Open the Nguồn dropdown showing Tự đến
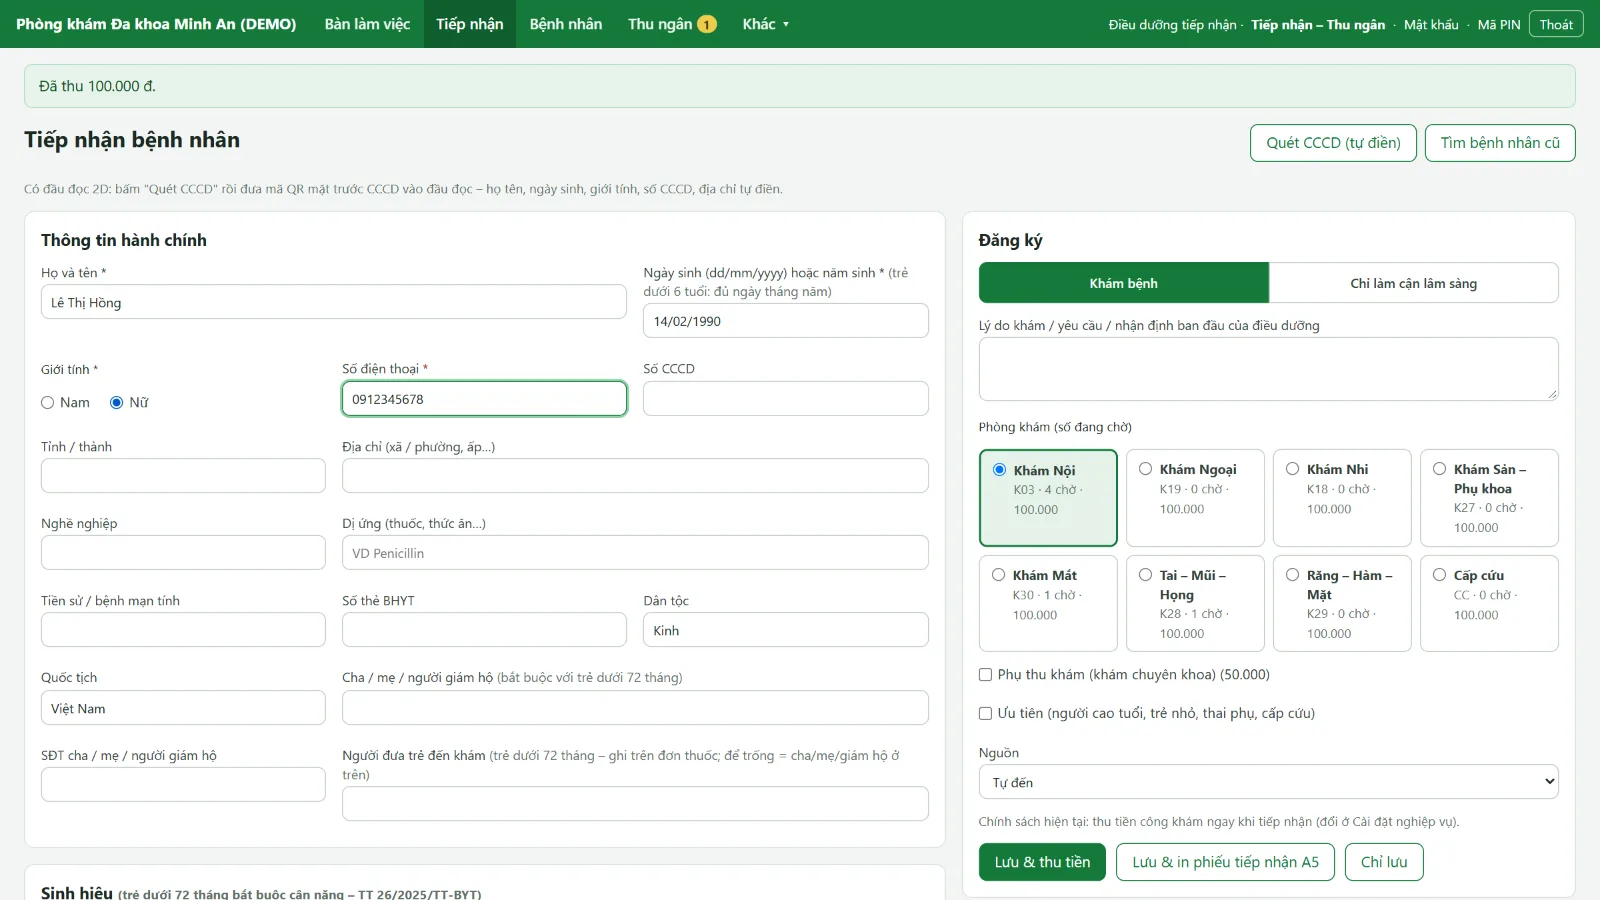Image resolution: width=1600 pixels, height=900 pixels. (x=1268, y=782)
